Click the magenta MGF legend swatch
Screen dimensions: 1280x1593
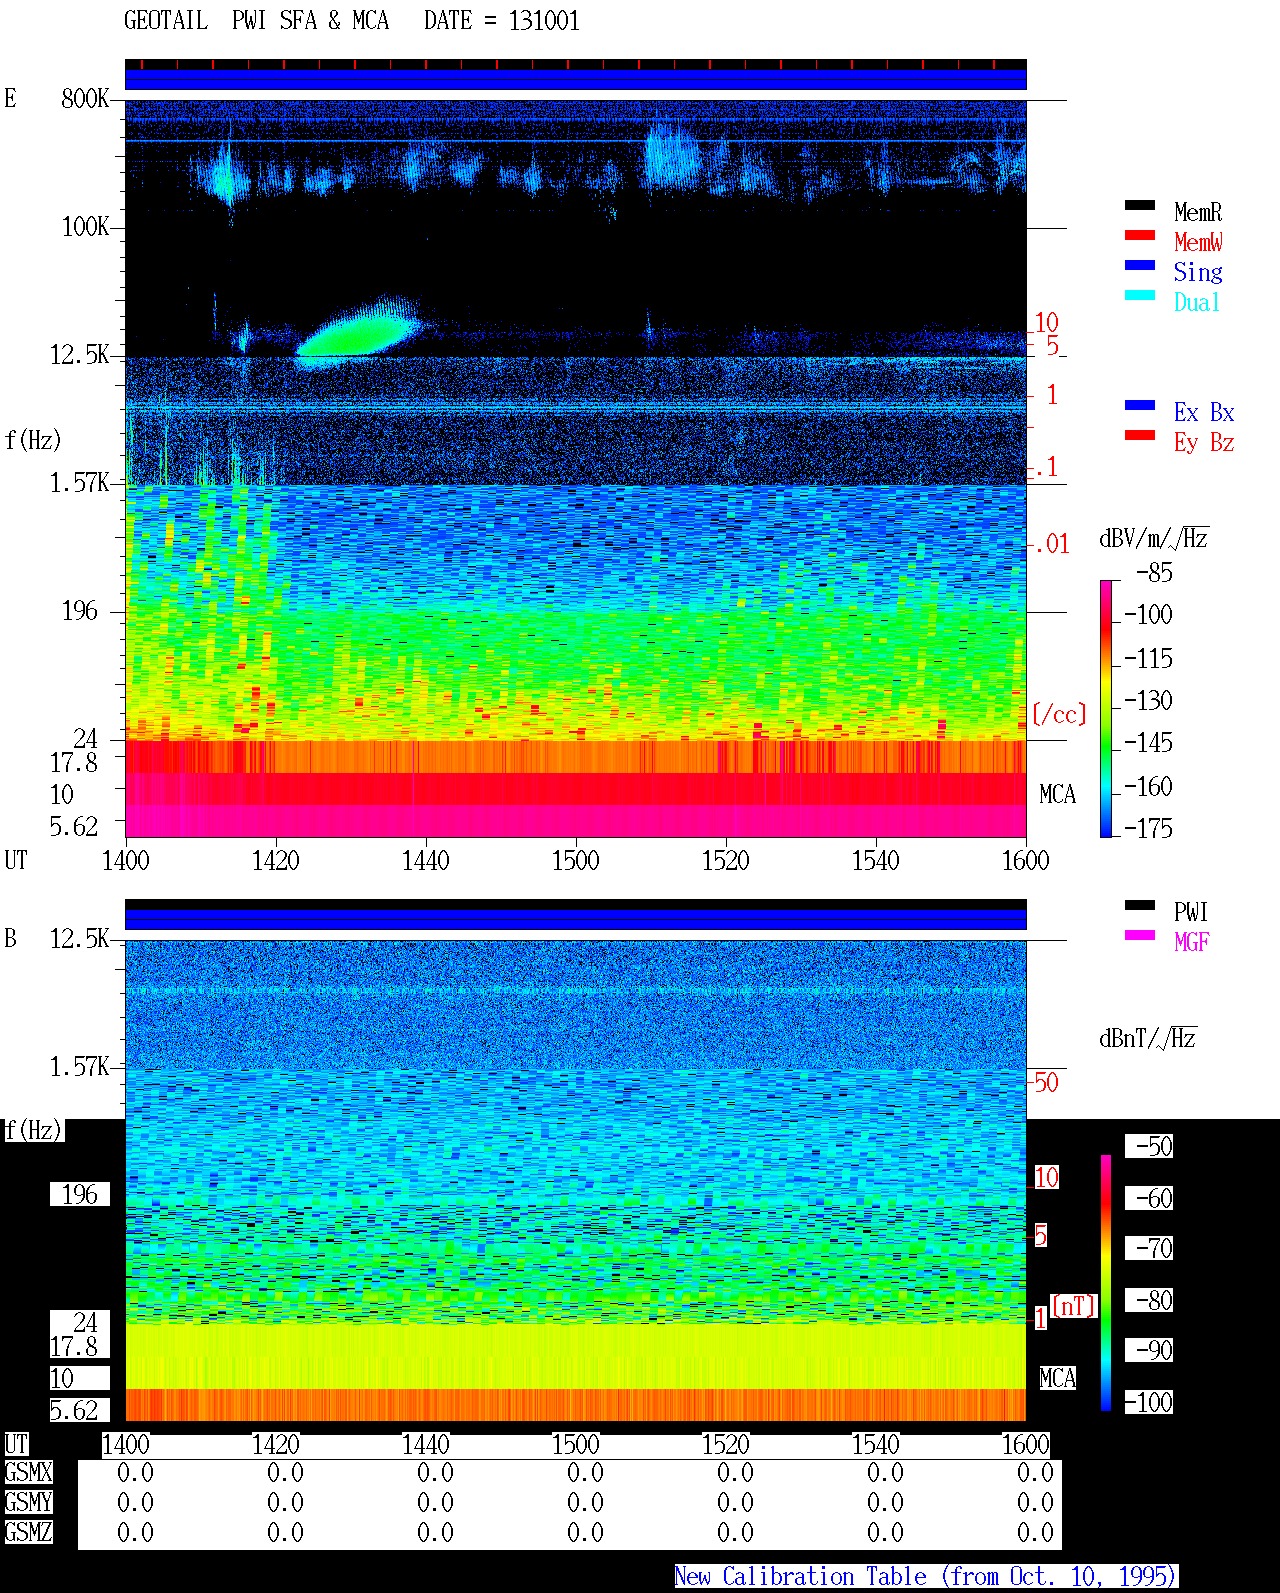pyautogui.click(x=1139, y=935)
